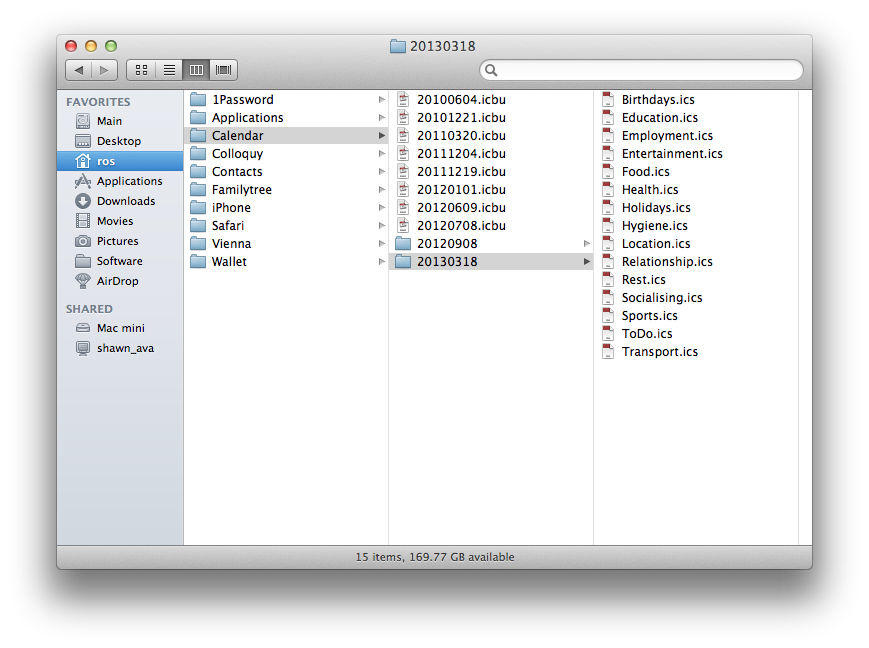Click the green zoom window button
869x648 pixels.
[x=111, y=46]
